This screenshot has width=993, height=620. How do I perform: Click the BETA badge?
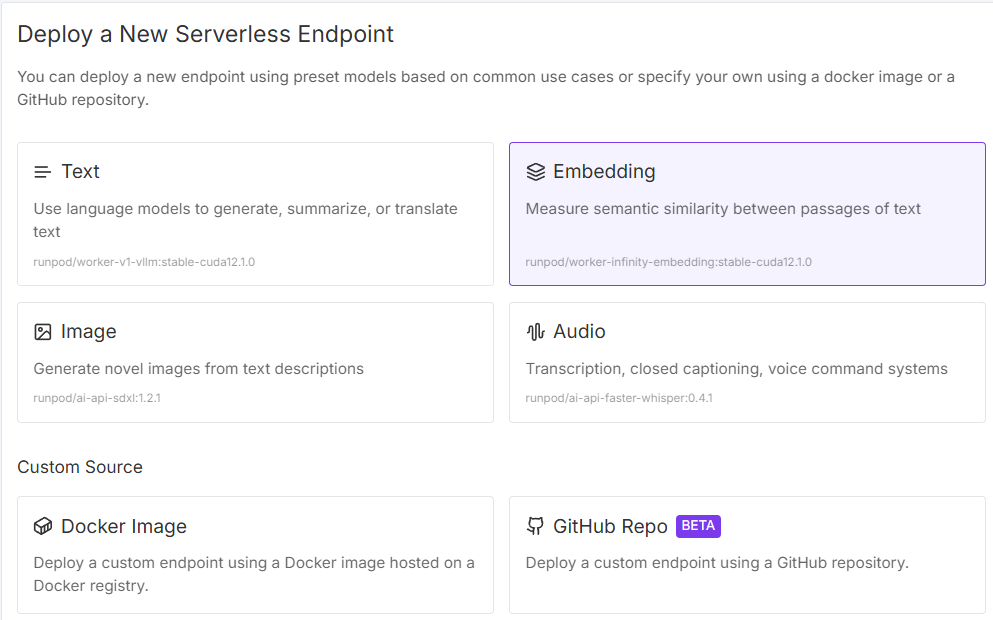[x=698, y=526]
